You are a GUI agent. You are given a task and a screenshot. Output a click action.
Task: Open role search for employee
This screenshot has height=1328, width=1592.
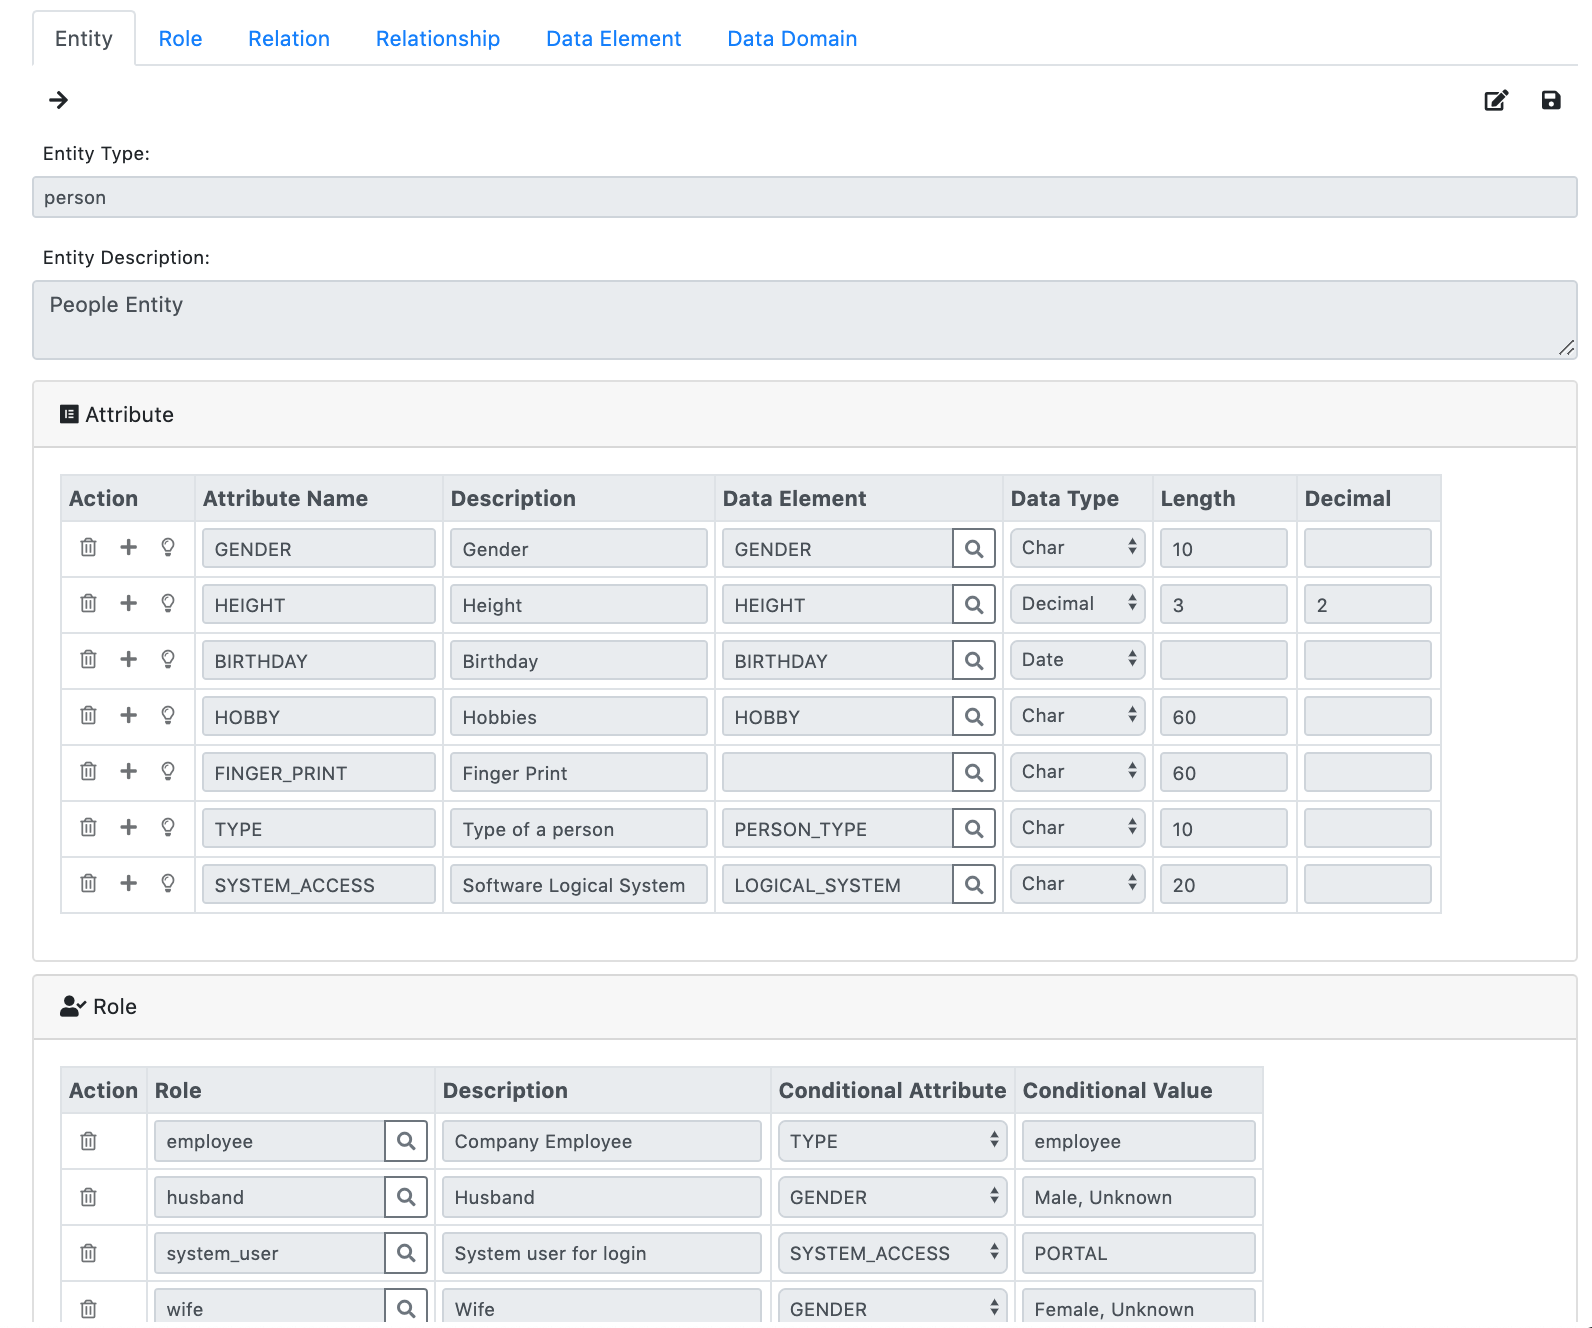tap(406, 1141)
